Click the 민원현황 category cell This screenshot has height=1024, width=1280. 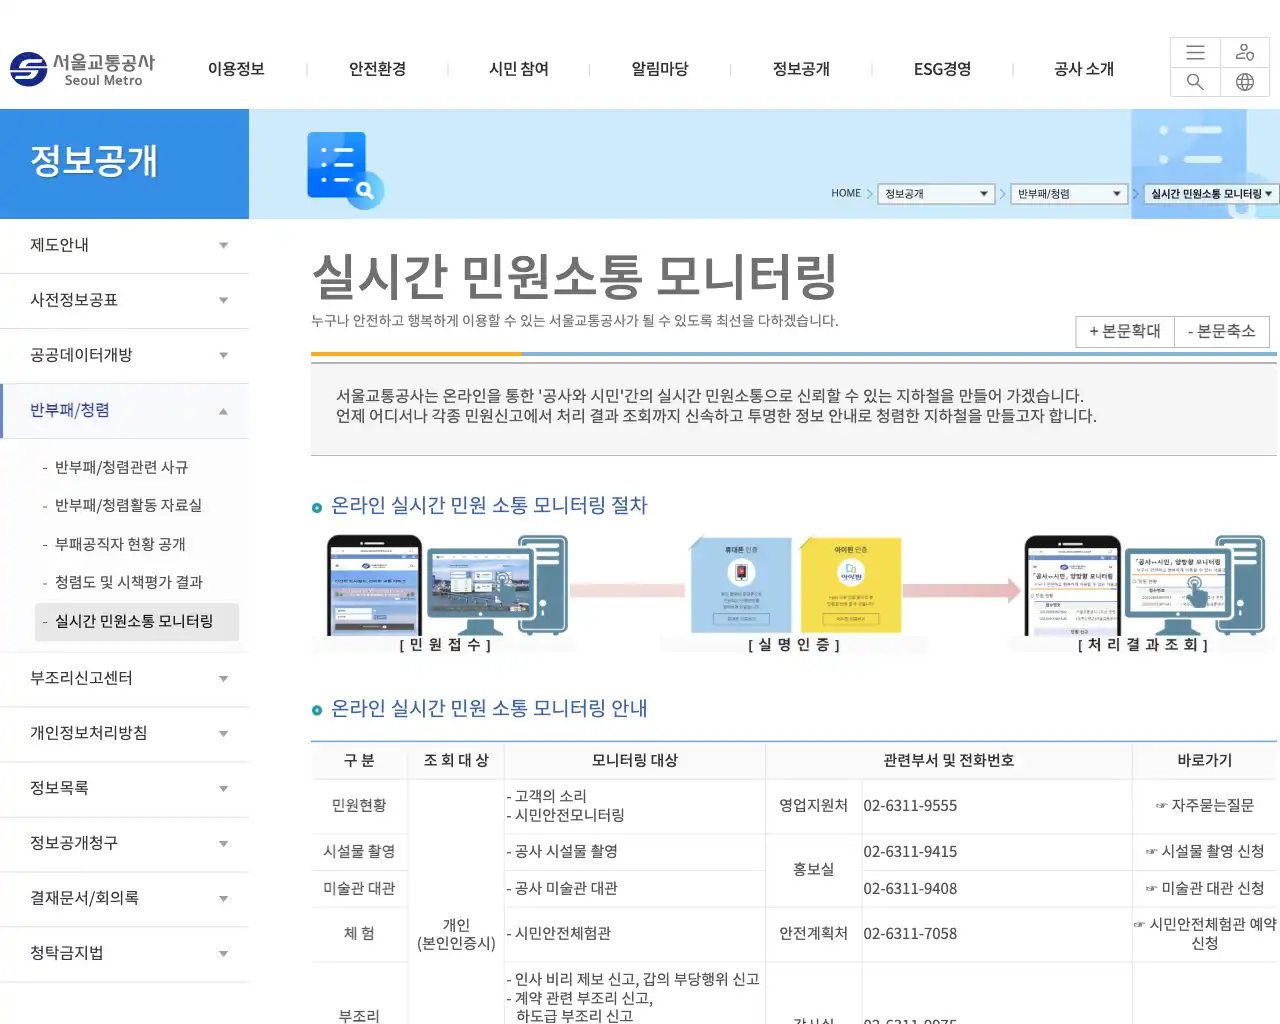359,806
